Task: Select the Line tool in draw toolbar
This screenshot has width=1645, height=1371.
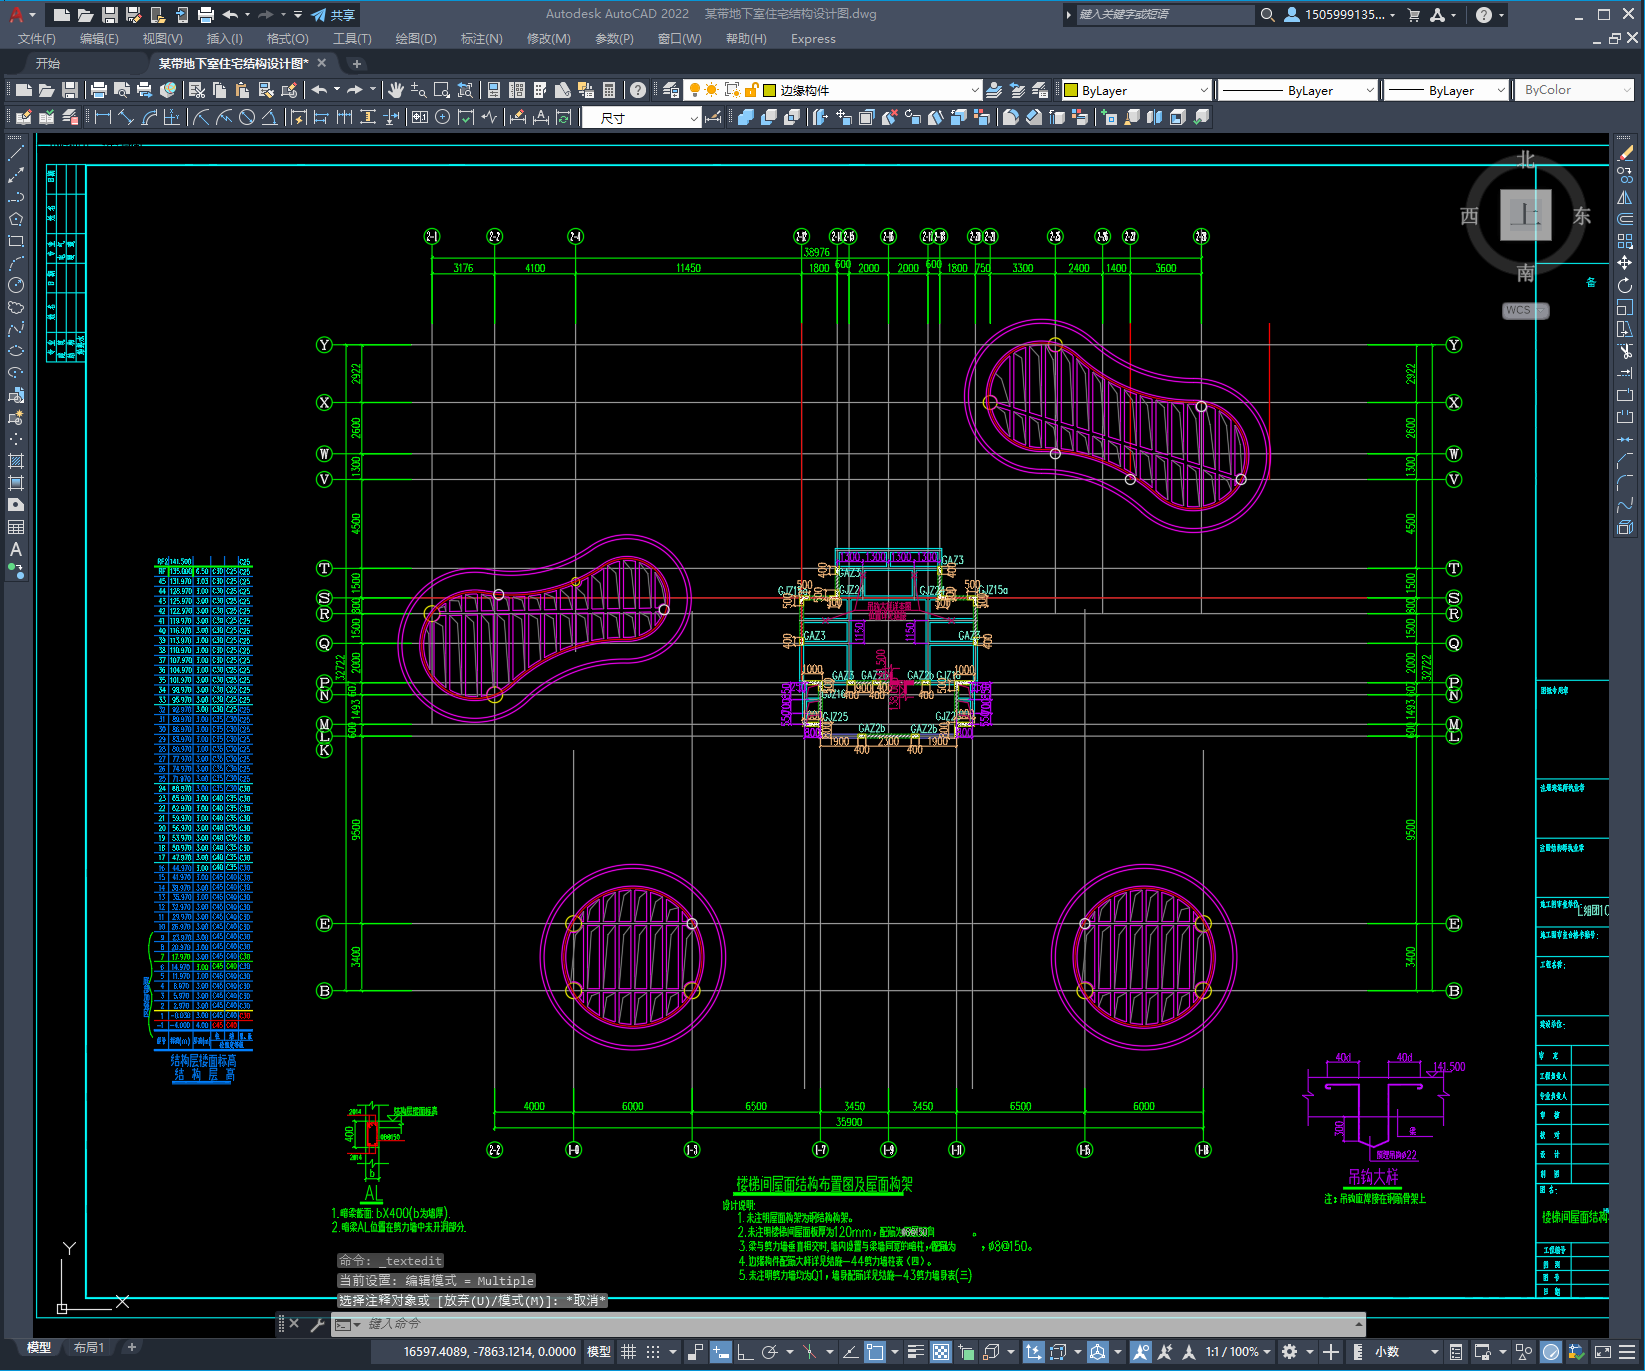Action: point(15,153)
